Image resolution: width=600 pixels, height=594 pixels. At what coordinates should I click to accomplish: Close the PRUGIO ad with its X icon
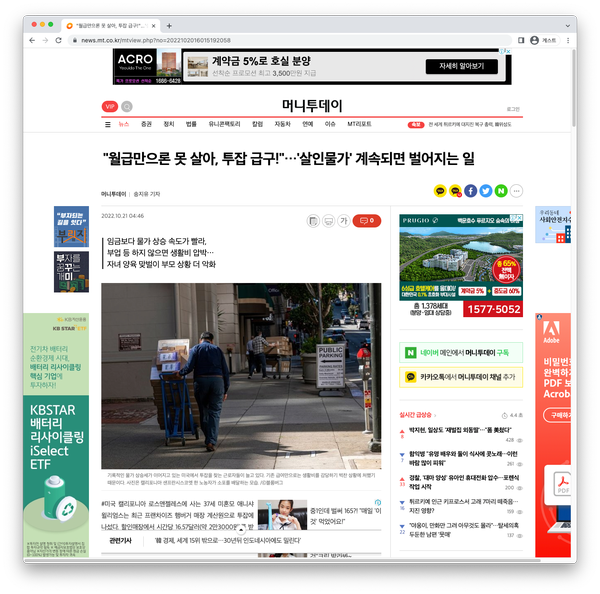click(x=520, y=217)
